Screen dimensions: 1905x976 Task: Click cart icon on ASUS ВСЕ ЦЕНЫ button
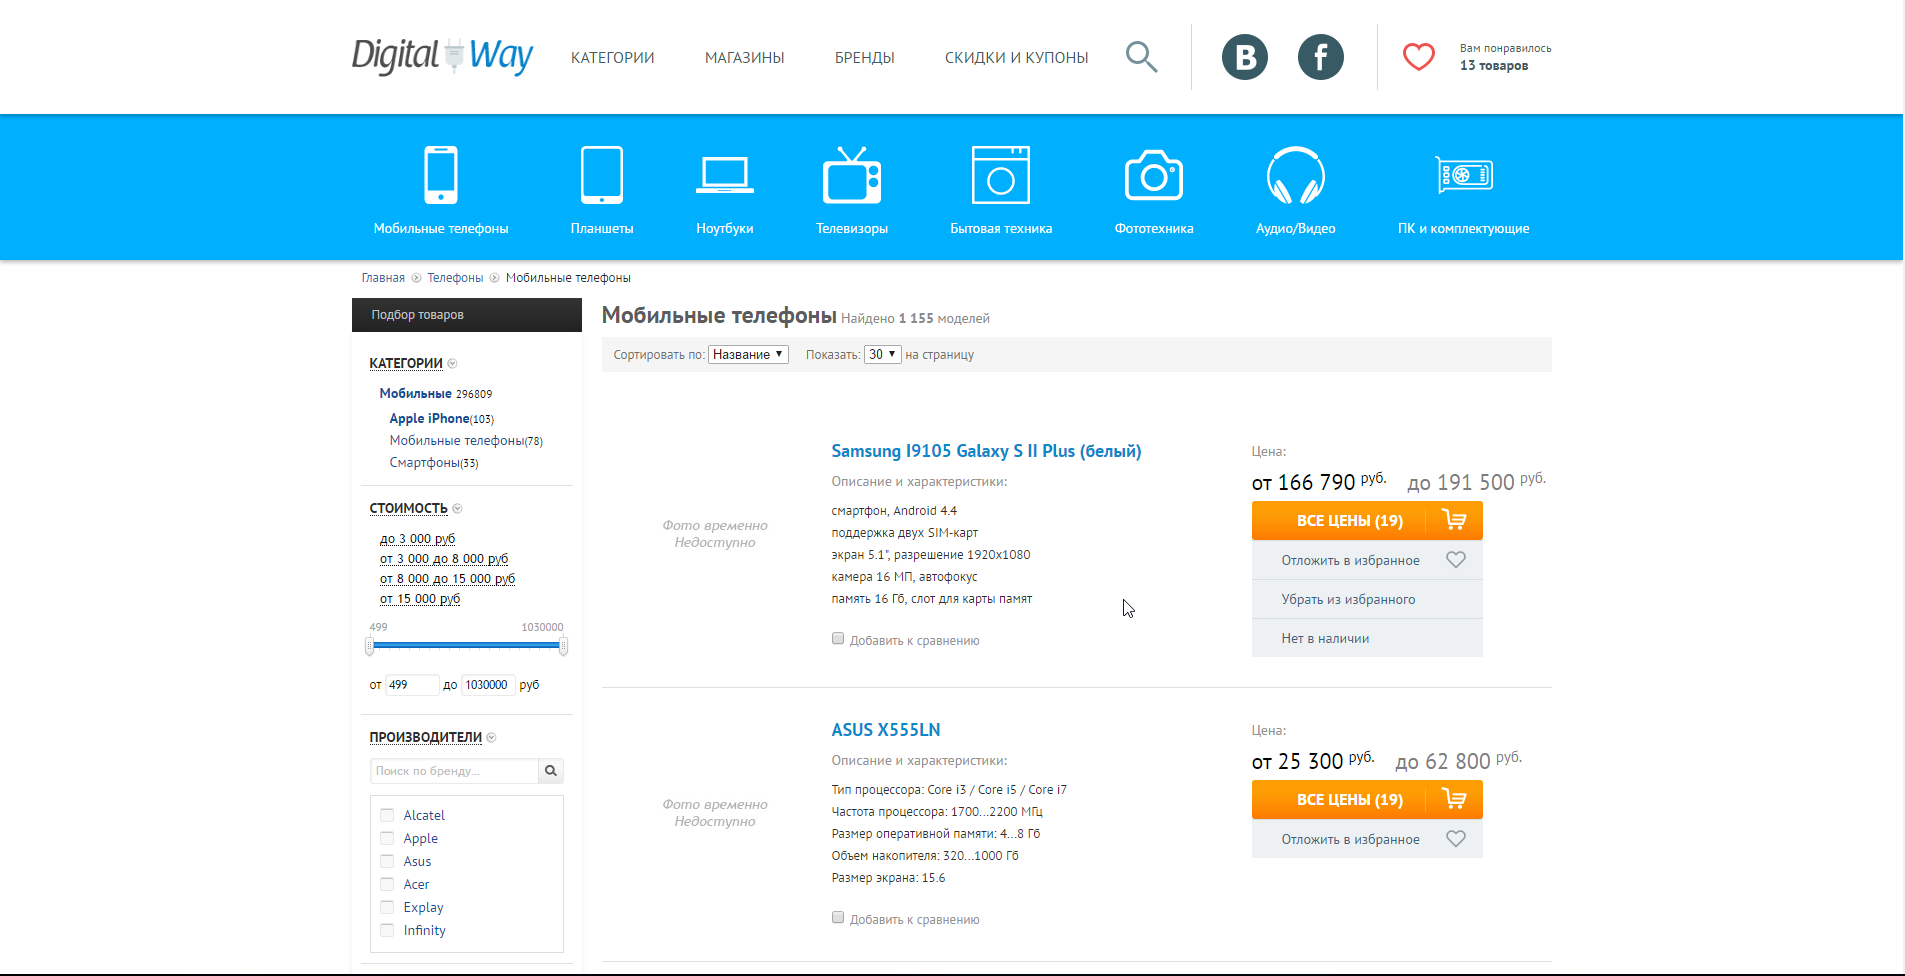[x=1454, y=799]
